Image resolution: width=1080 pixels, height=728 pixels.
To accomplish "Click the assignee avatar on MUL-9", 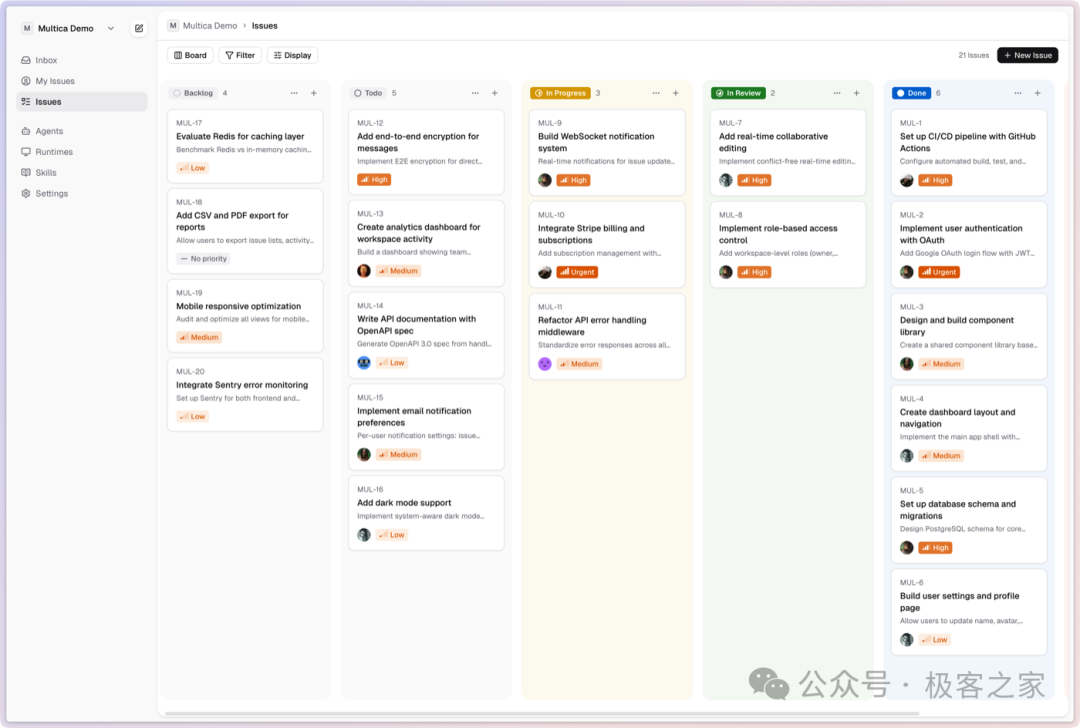I will [x=545, y=180].
